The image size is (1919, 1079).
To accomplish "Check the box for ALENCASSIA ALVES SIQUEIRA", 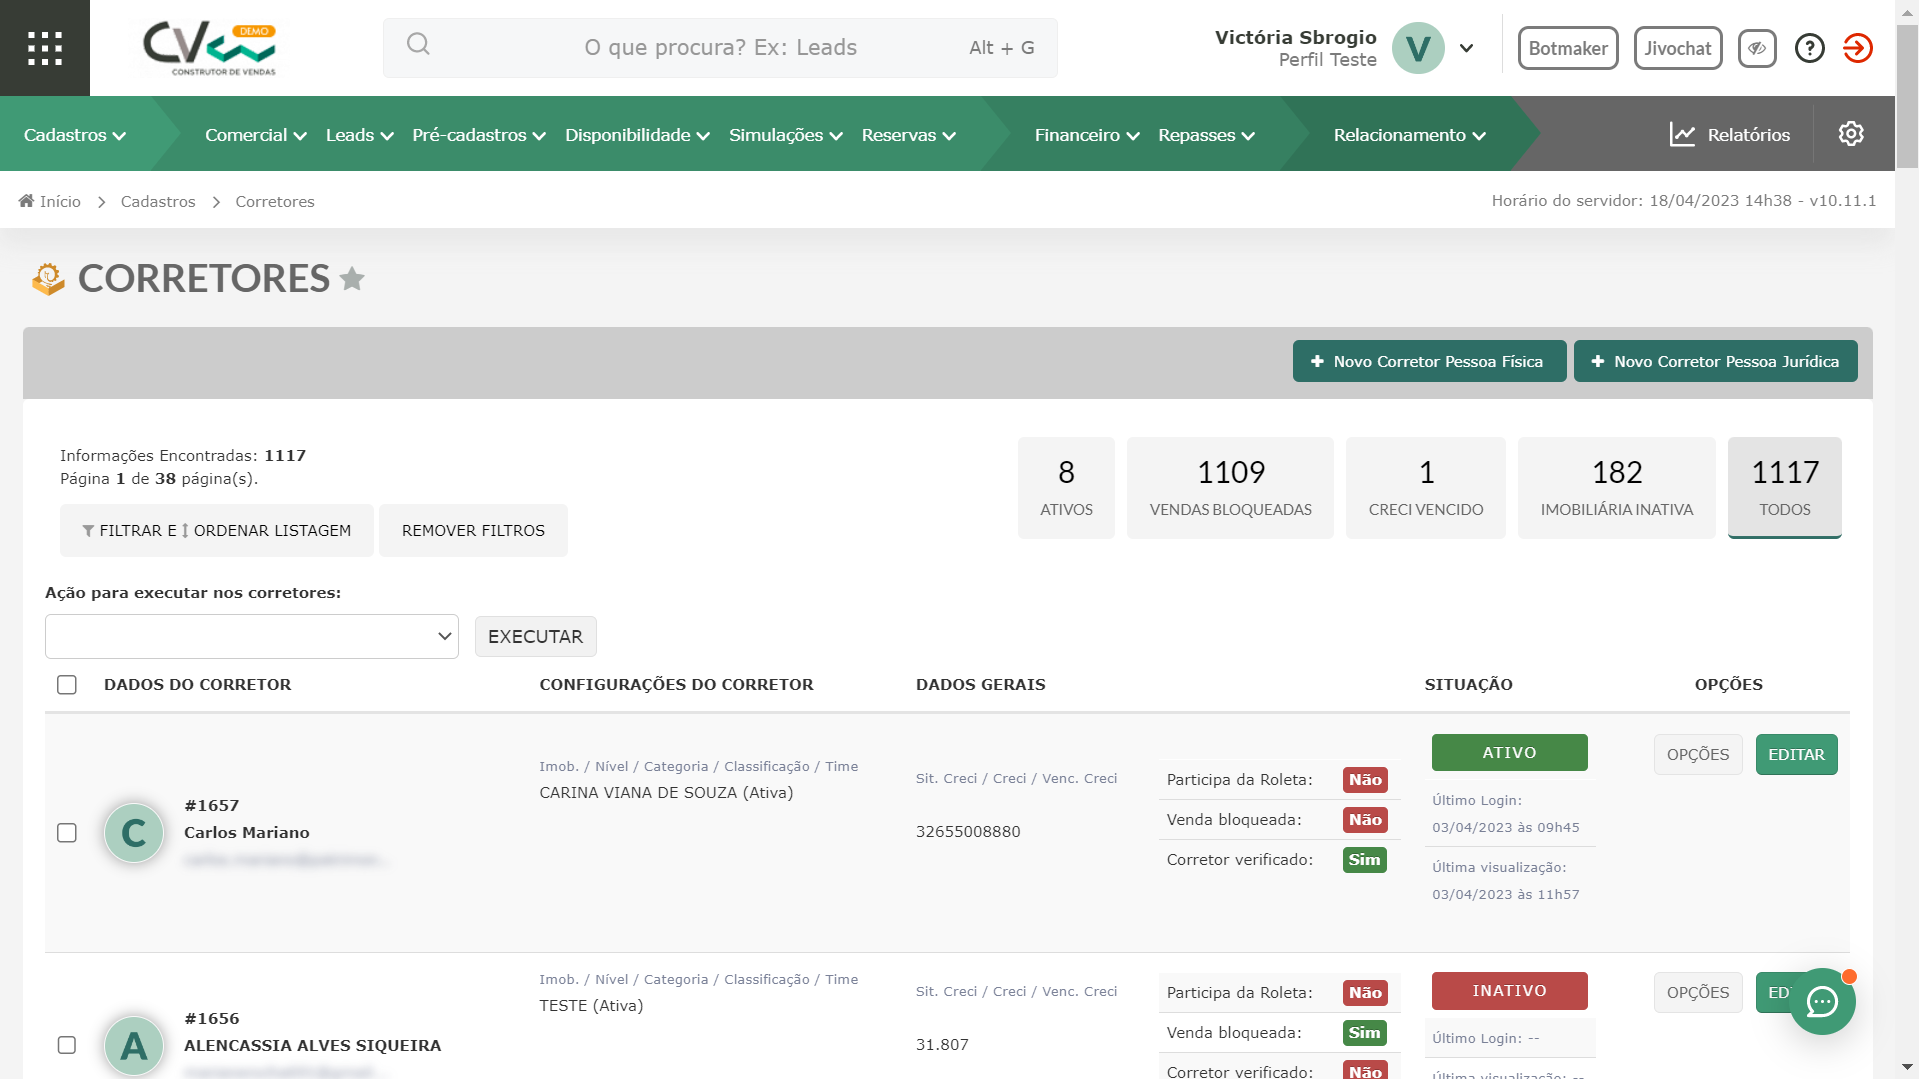I will 67,1045.
